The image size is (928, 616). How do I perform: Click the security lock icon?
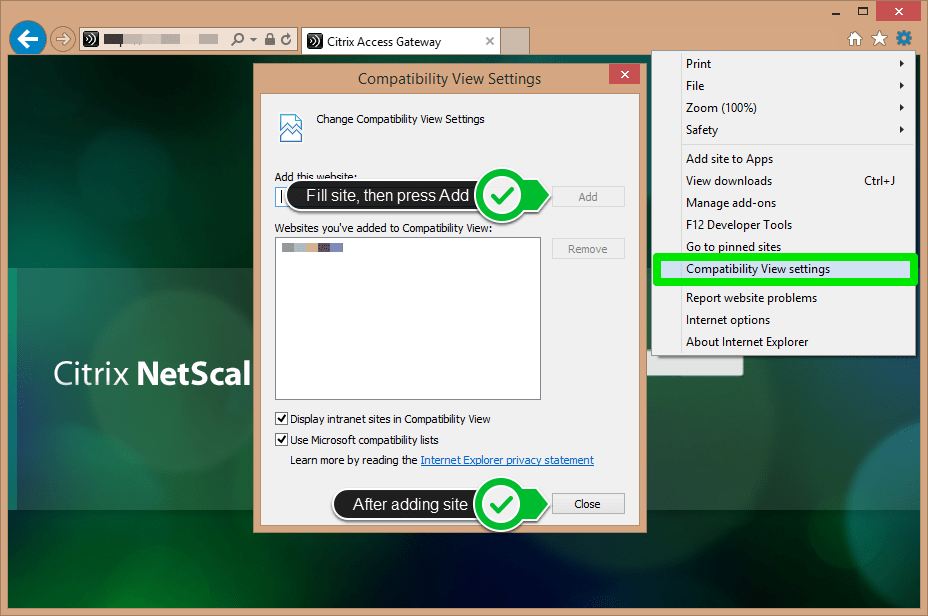click(x=270, y=38)
